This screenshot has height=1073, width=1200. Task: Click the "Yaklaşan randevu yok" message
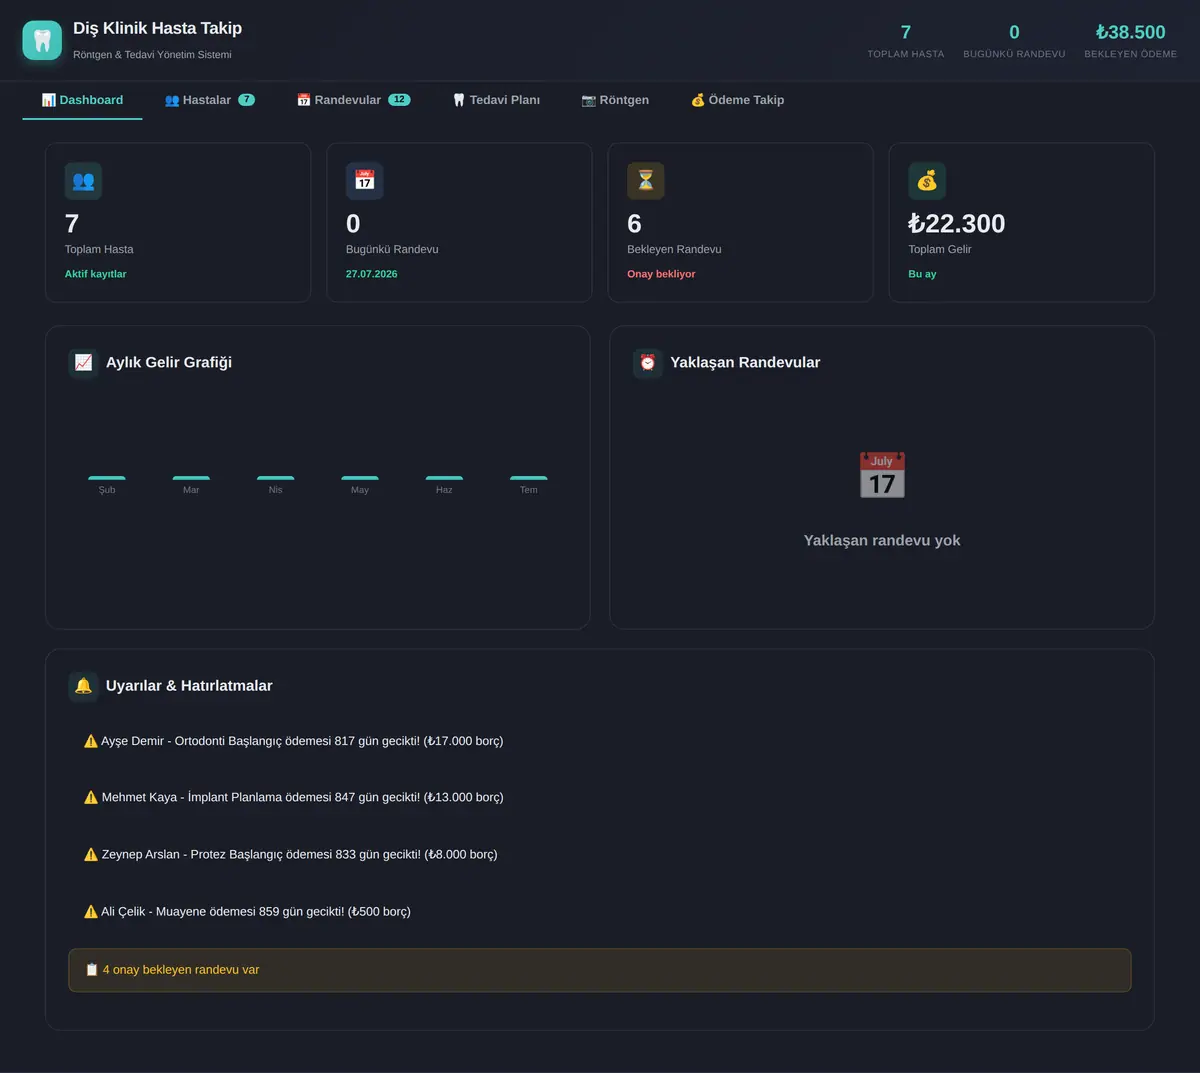[x=882, y=540]
